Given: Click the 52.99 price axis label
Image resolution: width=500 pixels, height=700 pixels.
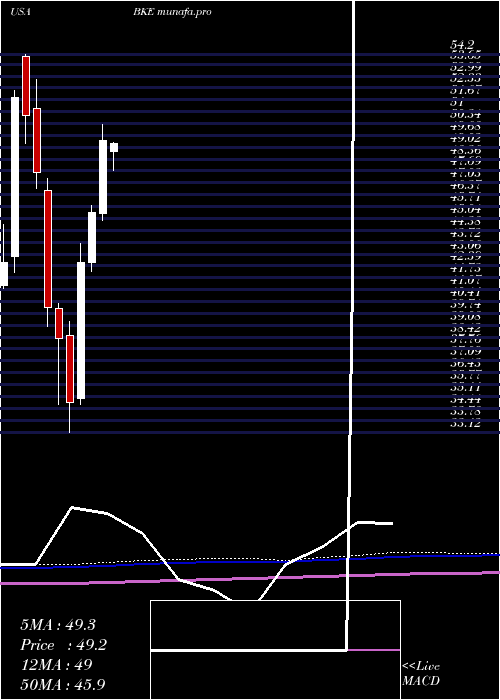Looking at the screenshot, I should [465, 68].
